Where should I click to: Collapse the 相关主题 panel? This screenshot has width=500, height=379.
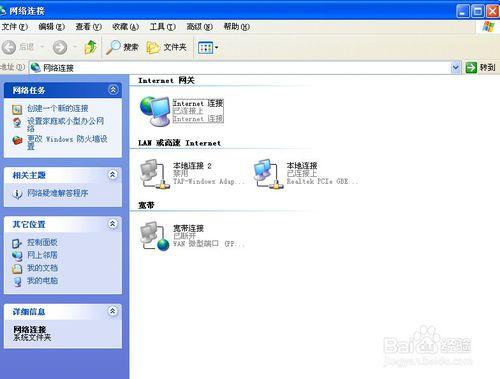(x=113, y=175)
